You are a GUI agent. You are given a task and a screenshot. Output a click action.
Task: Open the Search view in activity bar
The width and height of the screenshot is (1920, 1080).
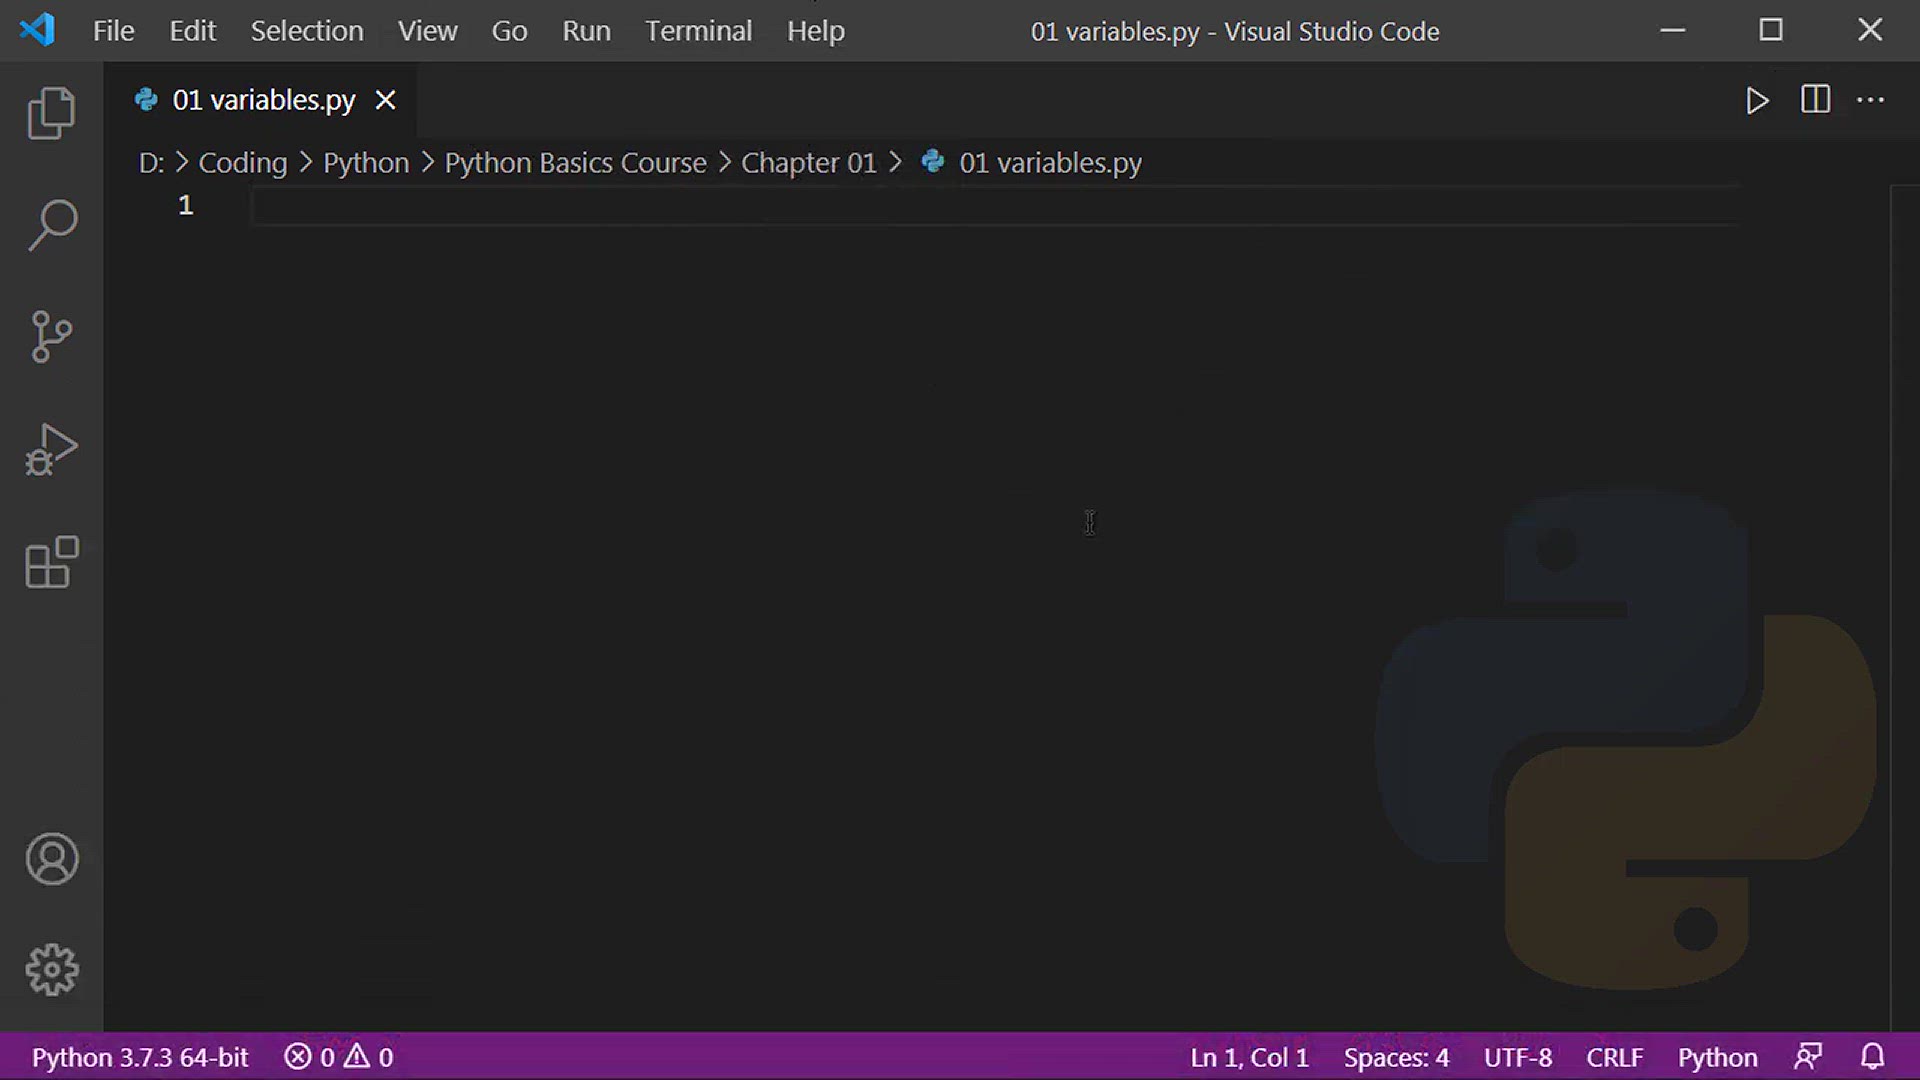[51, 225]
